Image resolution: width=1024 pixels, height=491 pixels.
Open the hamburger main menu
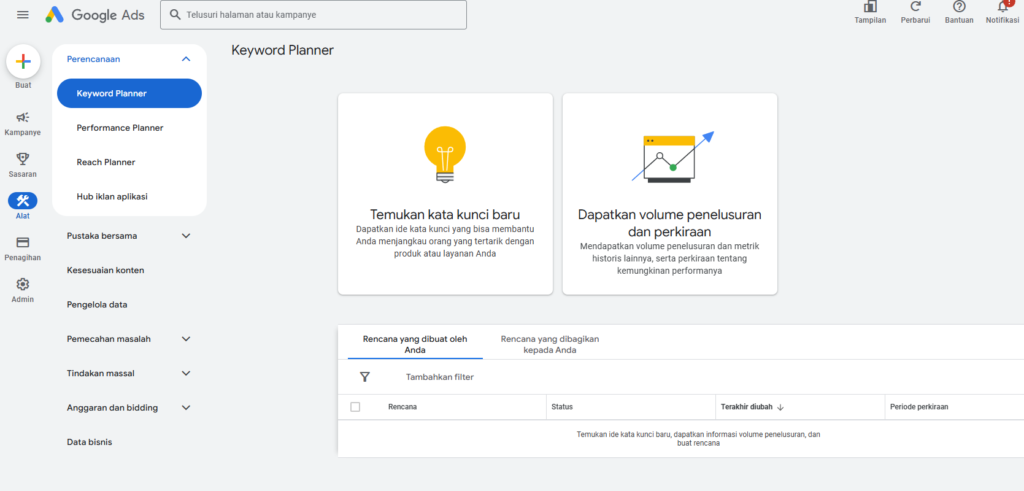click(x=23, y=14)
